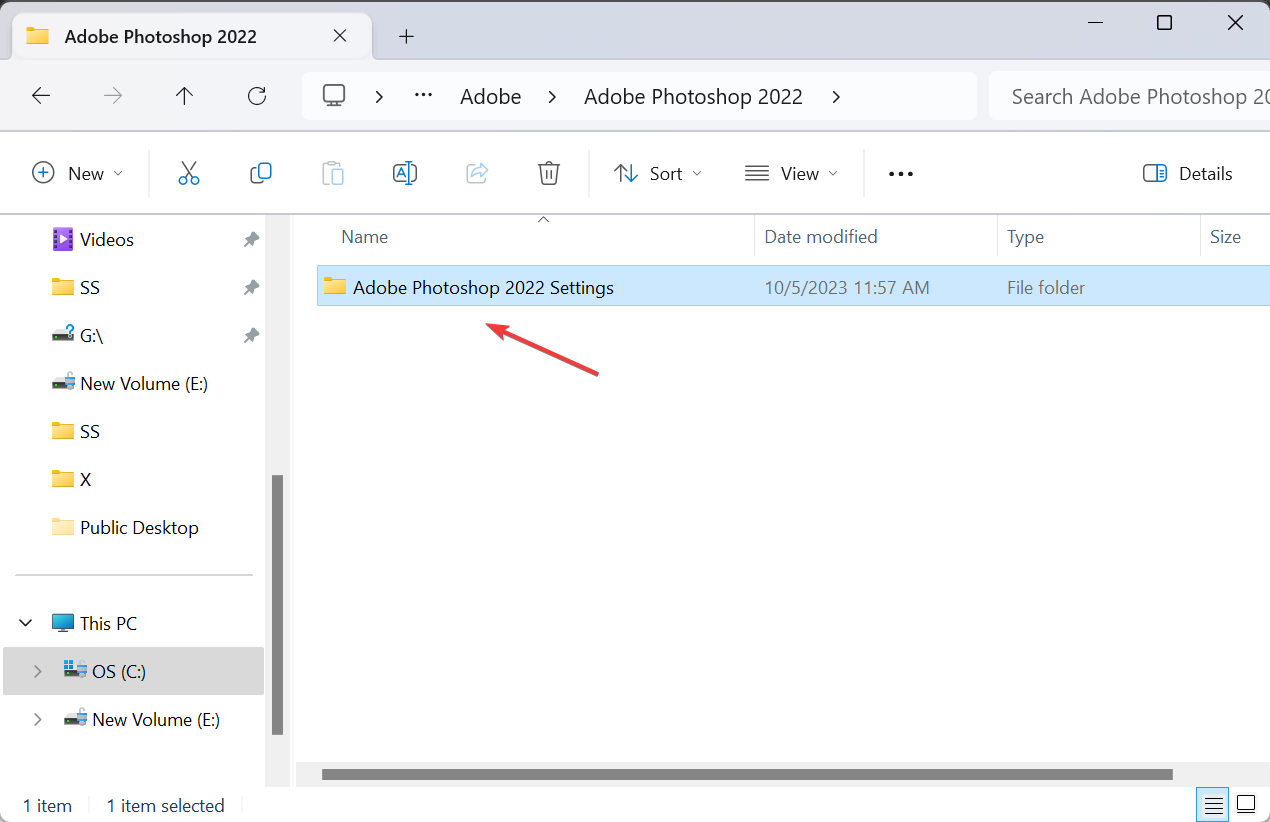Image resolution: width=1270 pixels, height=822 pixels.
Task: Expand New Volume (E:) under This PC
Action: 38,719
